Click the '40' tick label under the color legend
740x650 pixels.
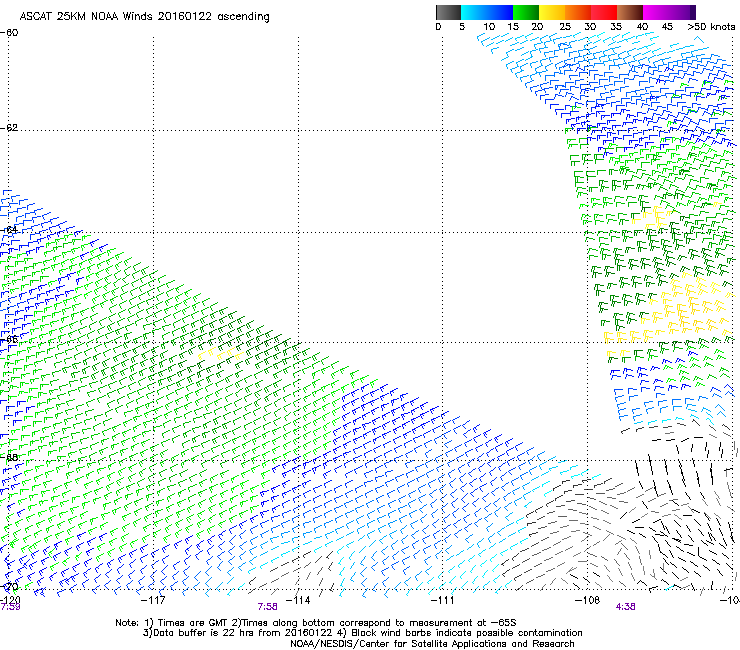tap(642, 26)
